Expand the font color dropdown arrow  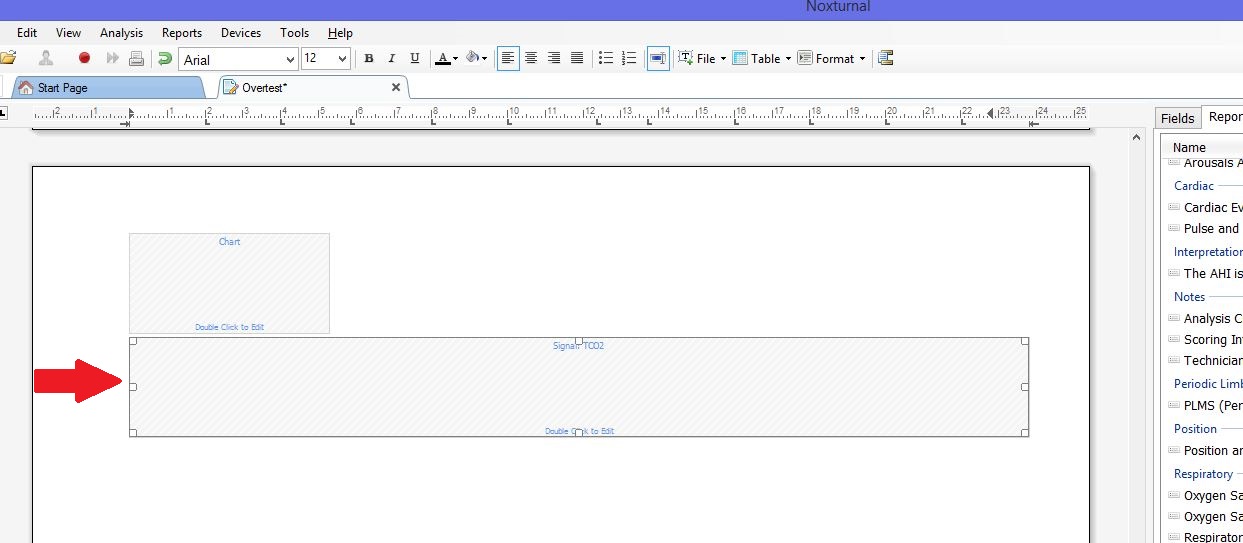455,59
